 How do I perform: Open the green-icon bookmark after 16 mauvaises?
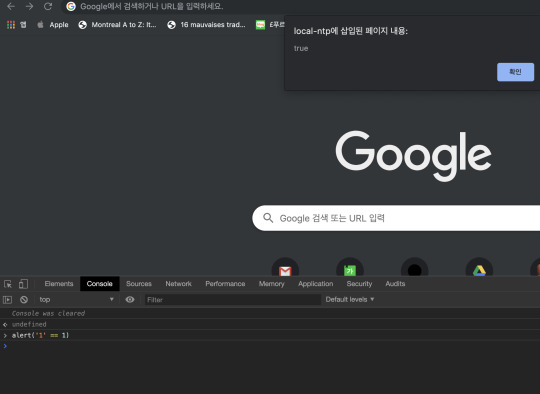click(270, 25)
